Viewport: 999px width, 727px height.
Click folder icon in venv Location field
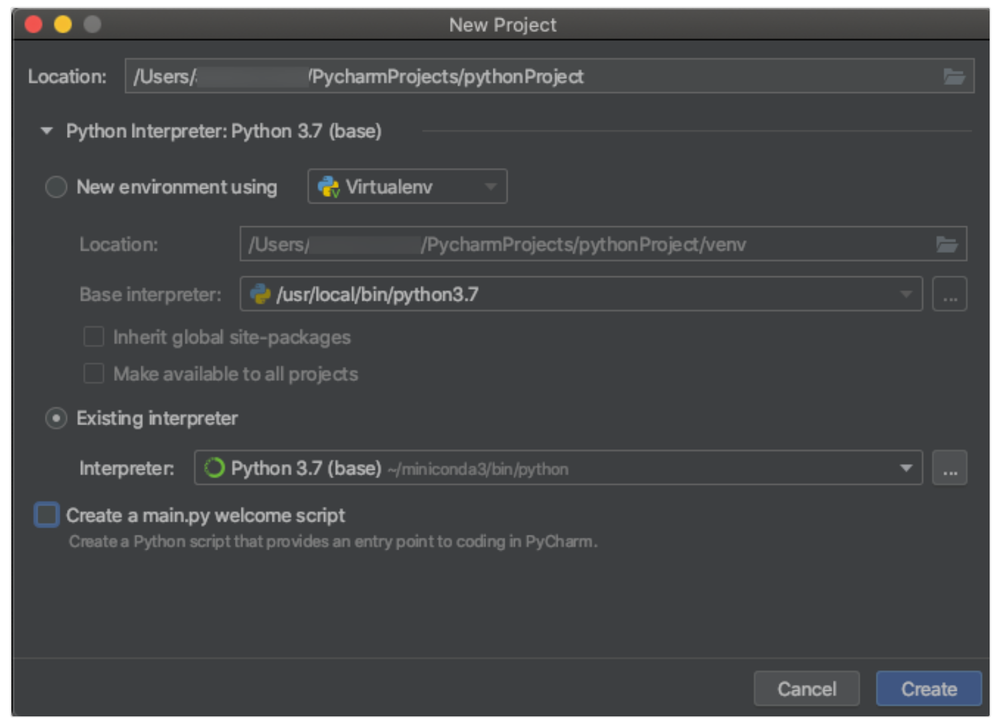point(946,244)
